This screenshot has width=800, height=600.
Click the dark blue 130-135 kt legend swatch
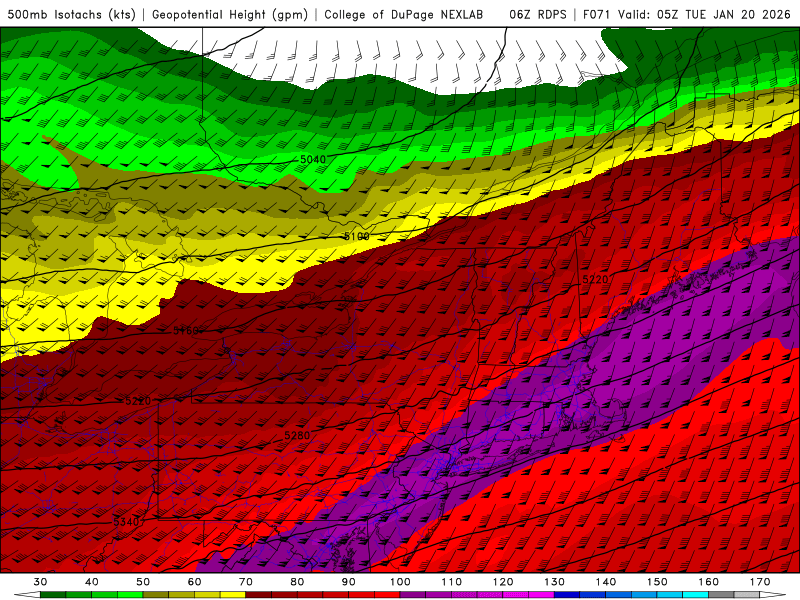[567, 595]
